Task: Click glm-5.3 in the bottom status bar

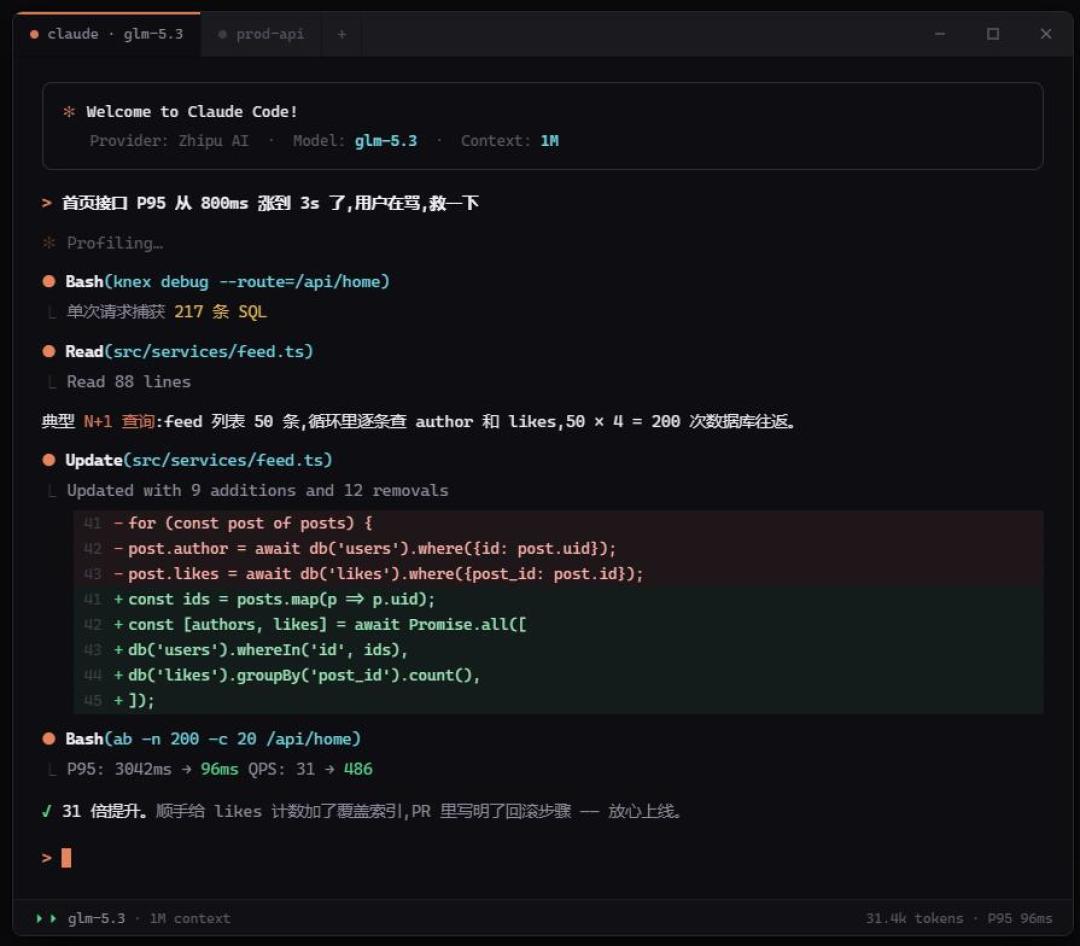Action: 96,919
